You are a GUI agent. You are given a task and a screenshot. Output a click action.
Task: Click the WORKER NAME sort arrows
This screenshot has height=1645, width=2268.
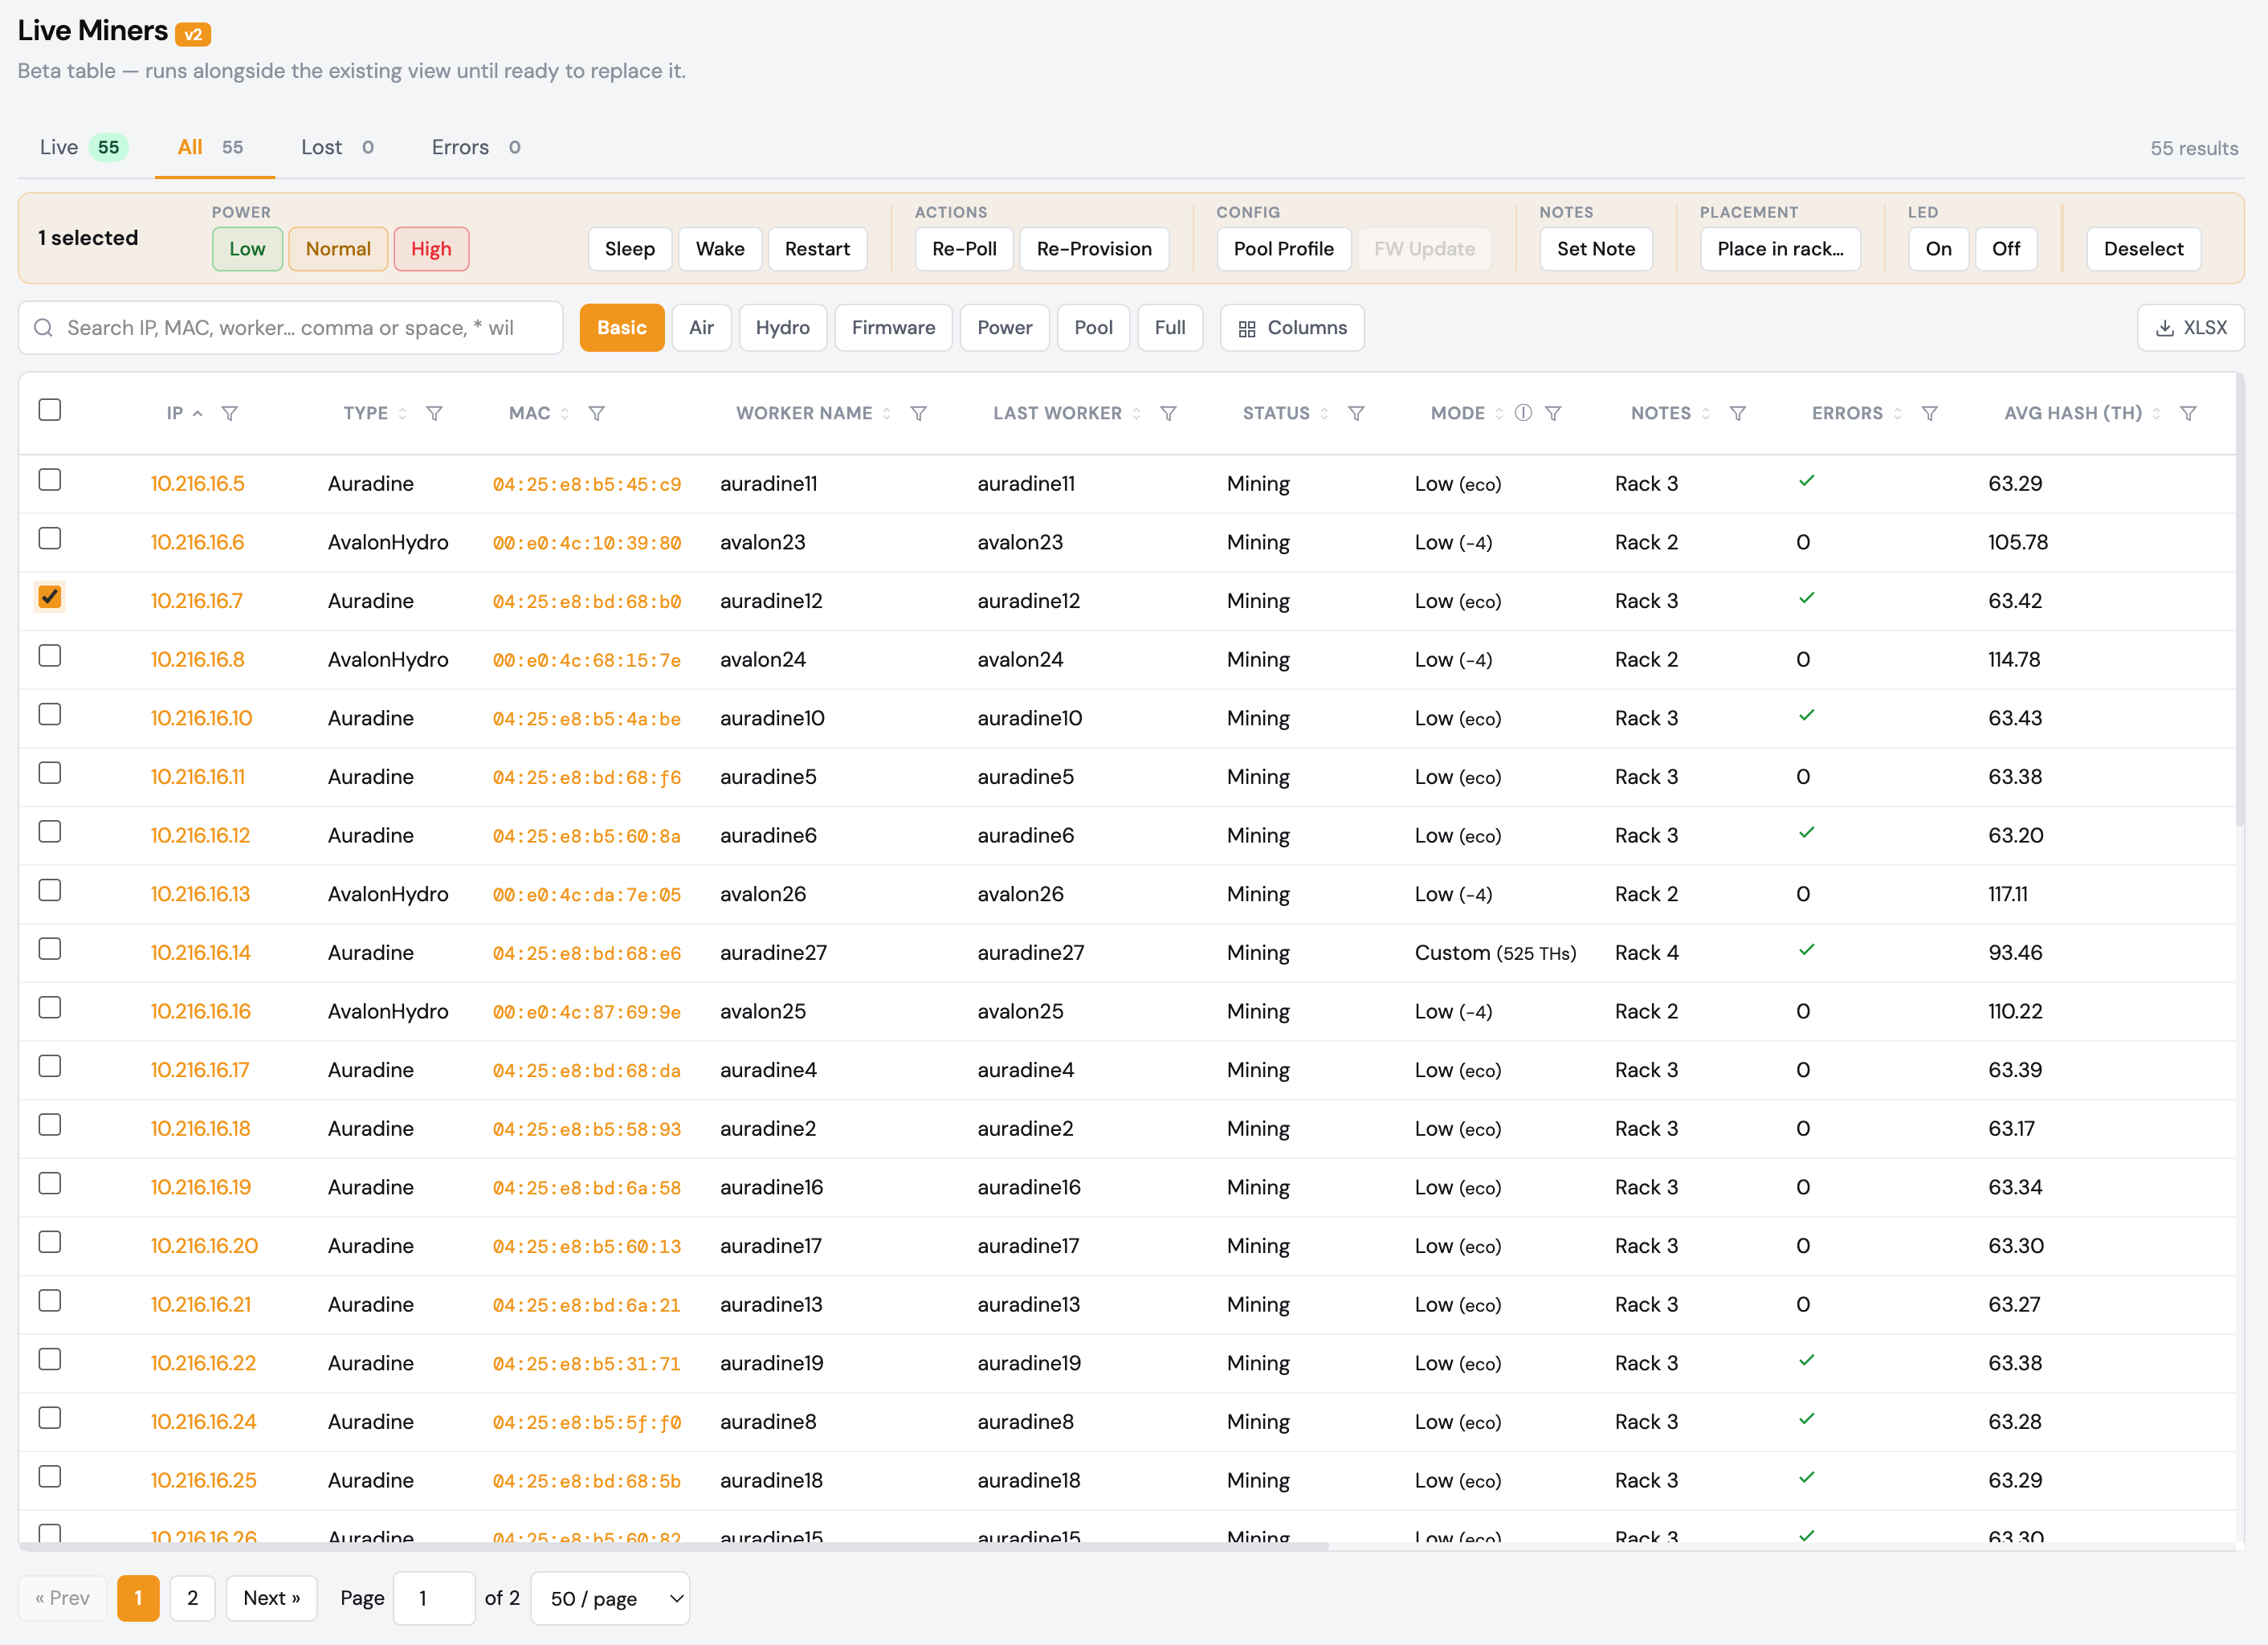click(x=886, y=413)
